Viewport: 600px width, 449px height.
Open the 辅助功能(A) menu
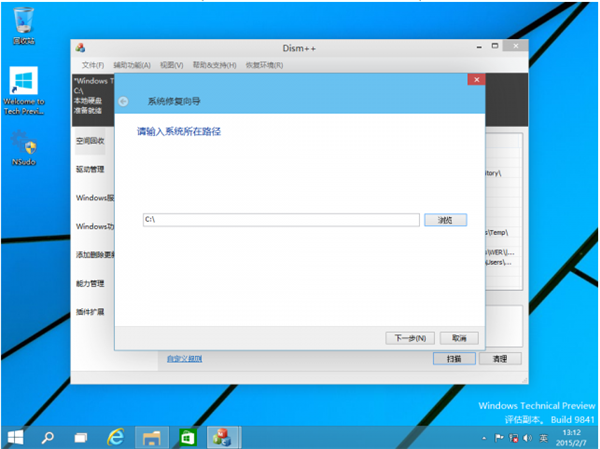(x=132, y=65)
